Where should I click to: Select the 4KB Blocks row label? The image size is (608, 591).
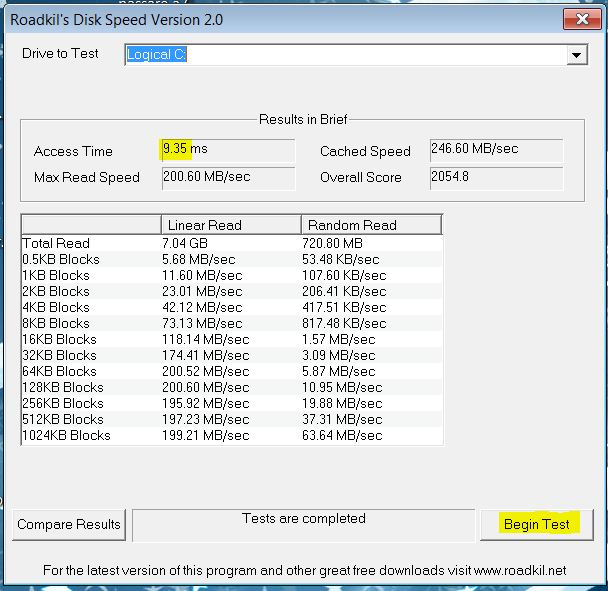point(56,307)
